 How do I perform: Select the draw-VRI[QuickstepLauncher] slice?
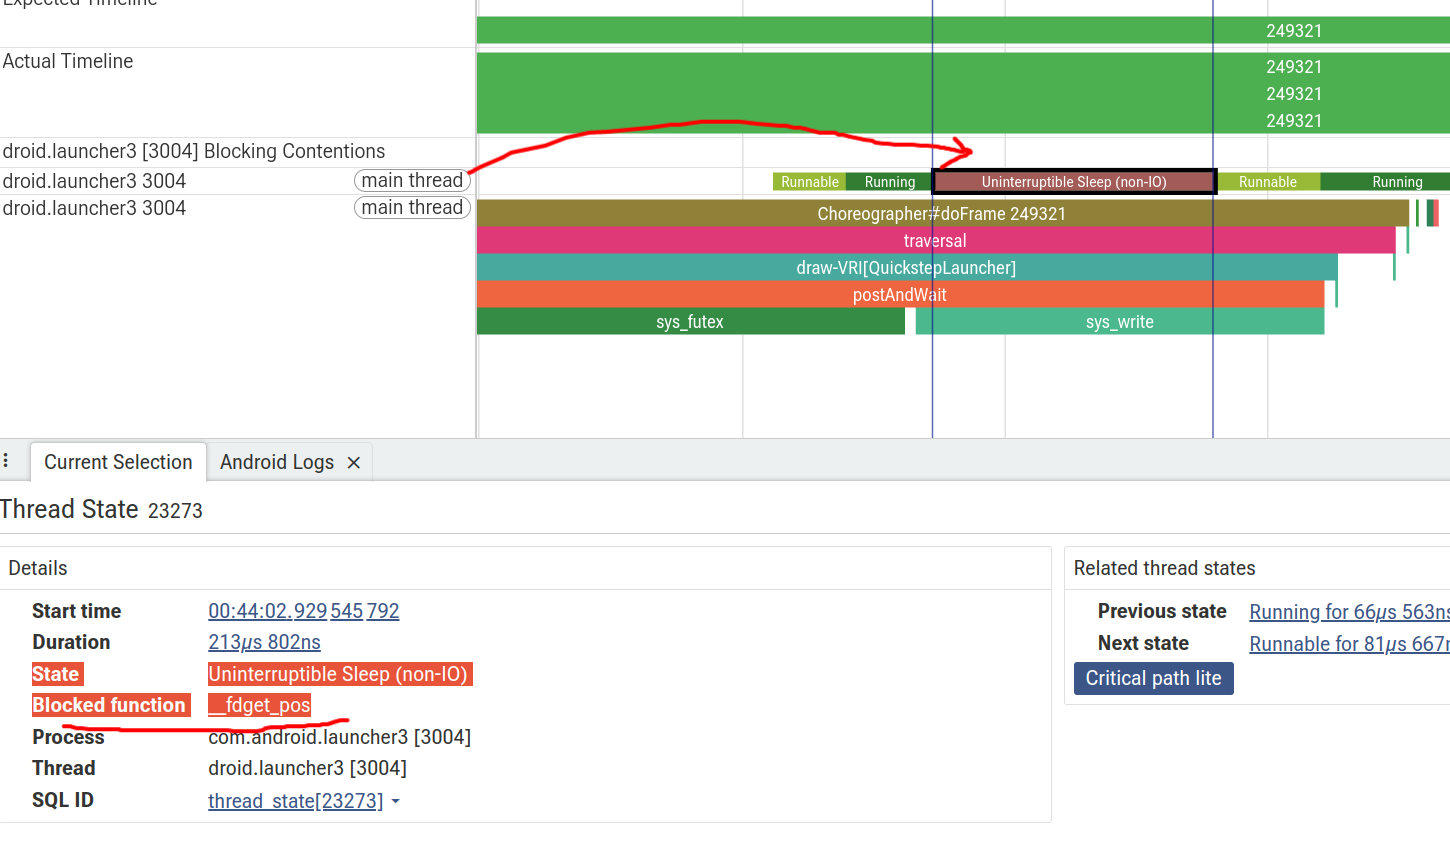[906, 267]
